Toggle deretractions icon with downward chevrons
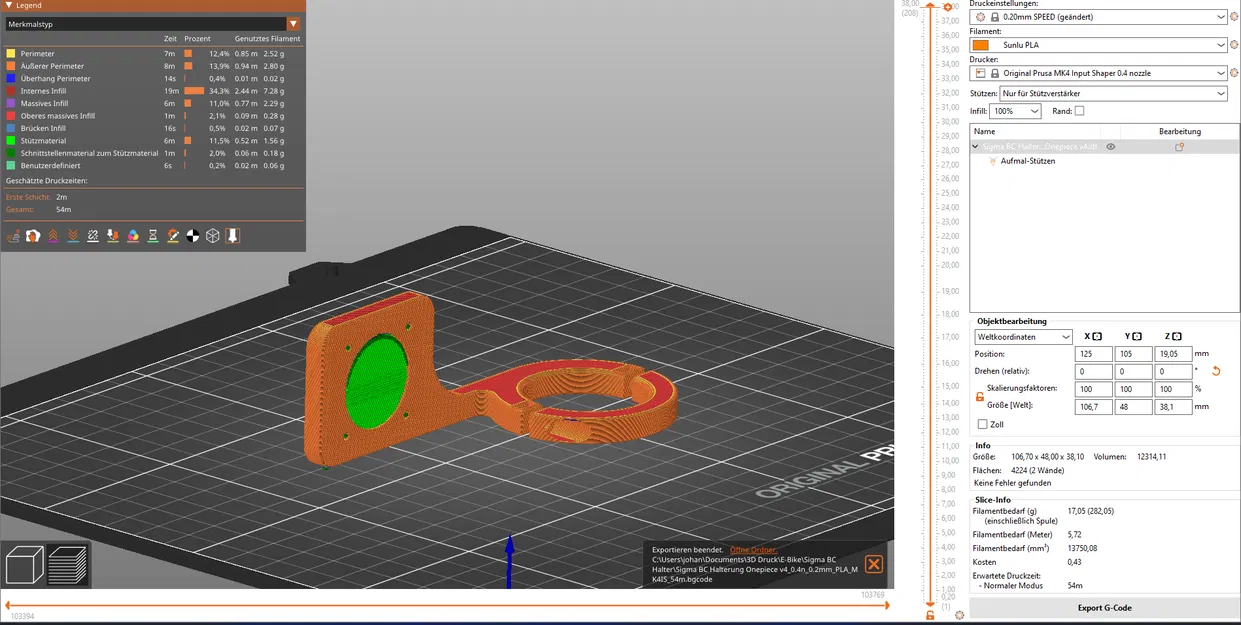This screenshot has height=625, width=1241. pyautogui.click(x=73, y=236)
